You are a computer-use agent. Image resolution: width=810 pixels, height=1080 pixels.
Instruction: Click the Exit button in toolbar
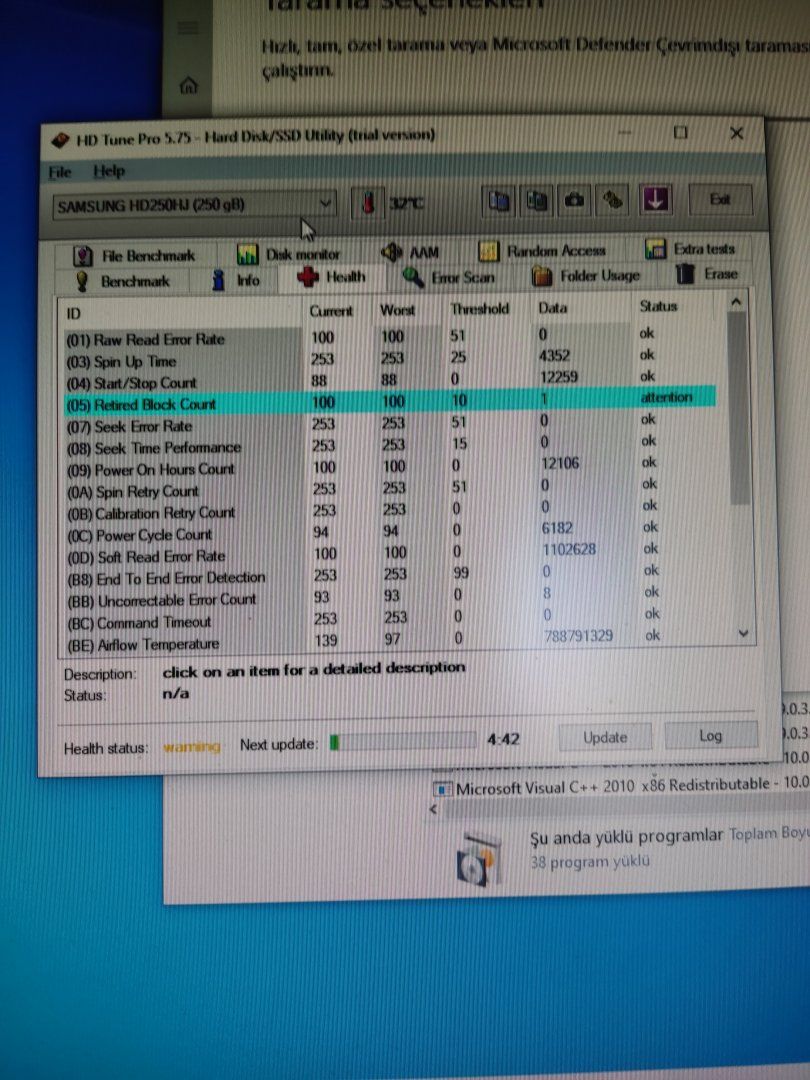(x=720, y=200)
